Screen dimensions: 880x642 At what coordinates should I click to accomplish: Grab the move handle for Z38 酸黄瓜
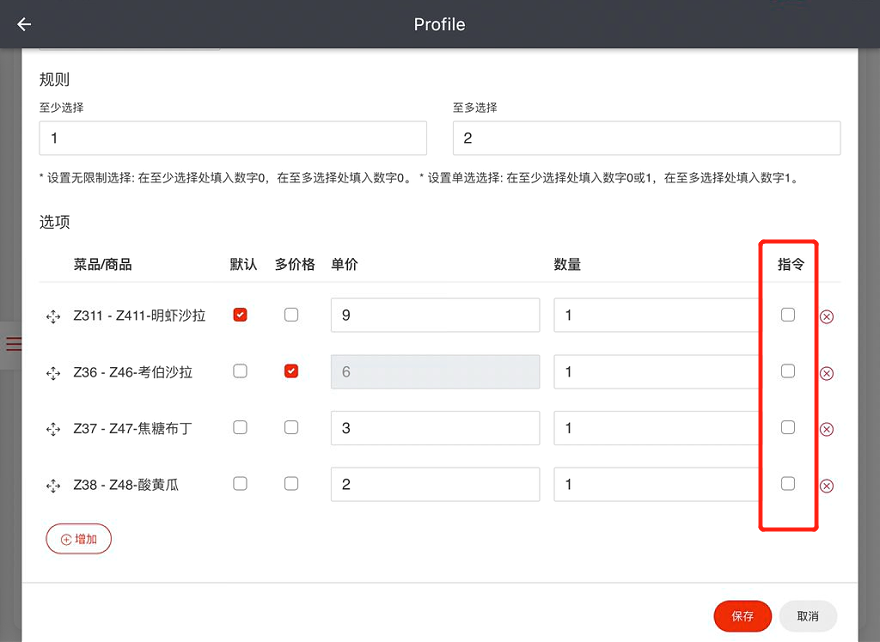point(53,485)
